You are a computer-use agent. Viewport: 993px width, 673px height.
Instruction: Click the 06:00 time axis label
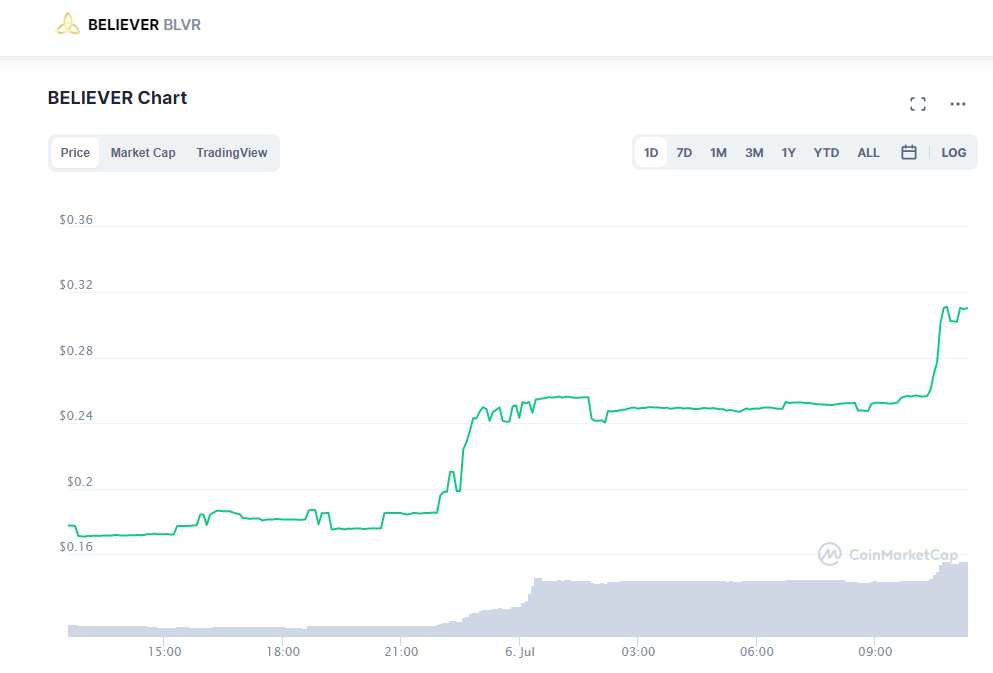click(757, 651)
